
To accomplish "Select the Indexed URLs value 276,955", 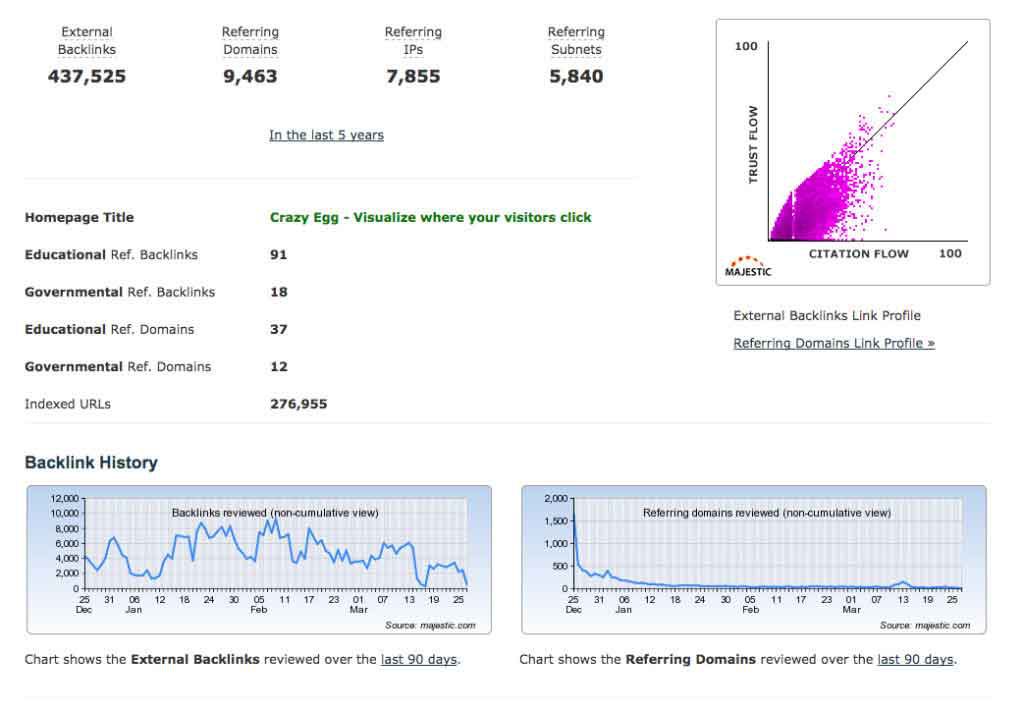I will pos(298,404).
